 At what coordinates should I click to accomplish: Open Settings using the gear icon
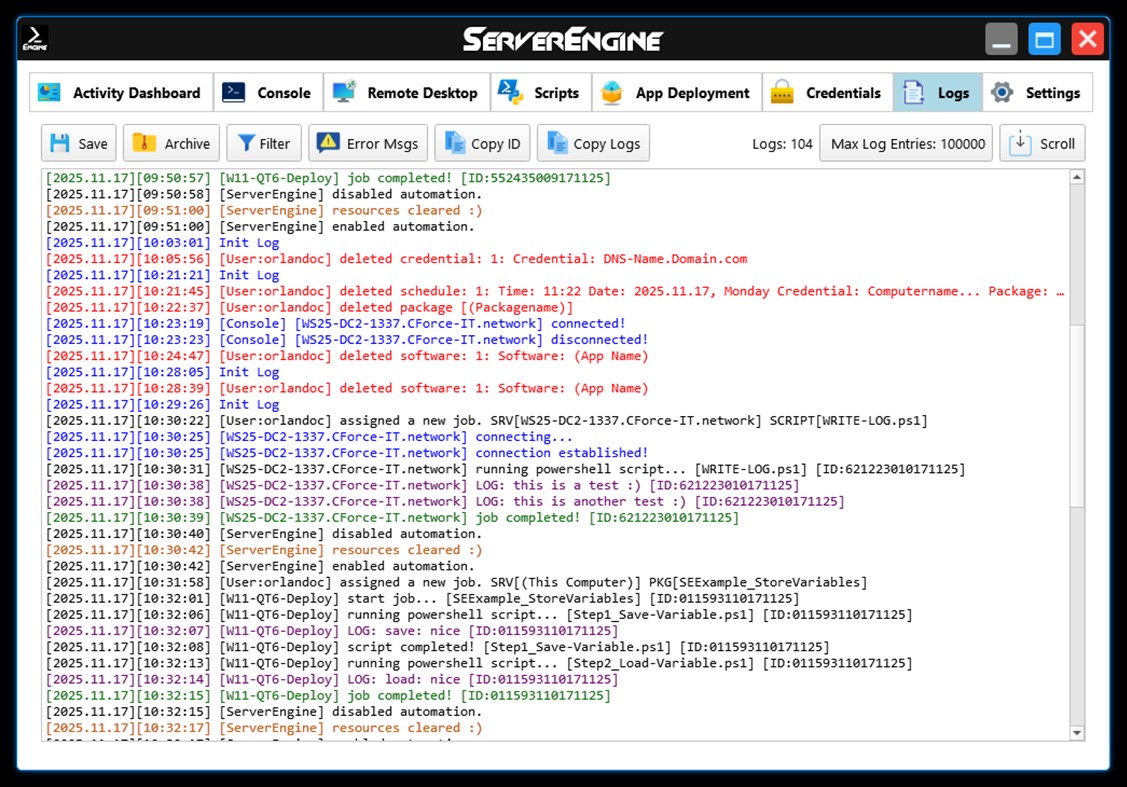[1002, 92]
